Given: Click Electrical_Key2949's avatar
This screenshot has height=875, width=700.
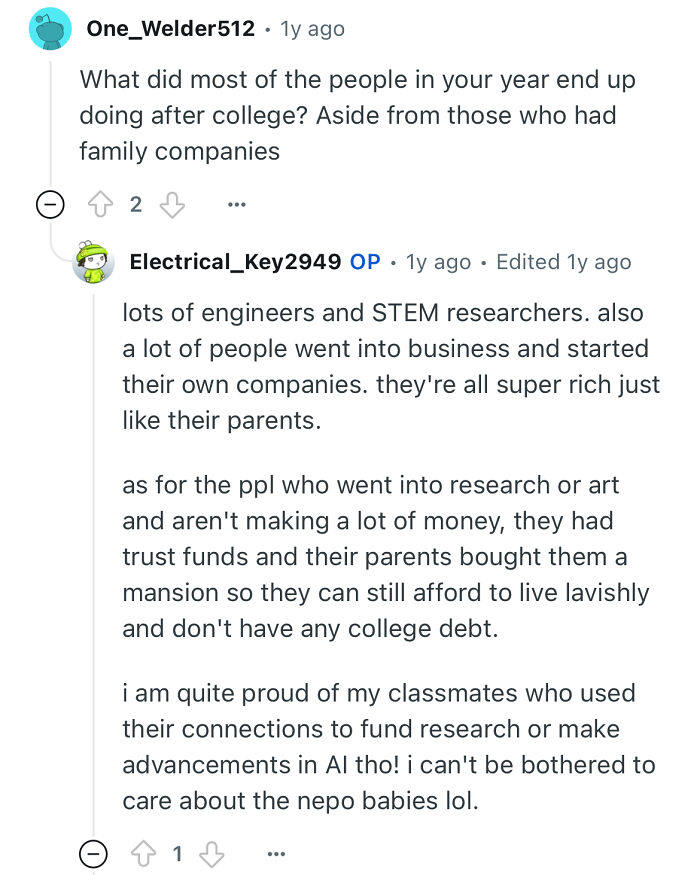Looking at the screenshot, I should click(93, 263).
